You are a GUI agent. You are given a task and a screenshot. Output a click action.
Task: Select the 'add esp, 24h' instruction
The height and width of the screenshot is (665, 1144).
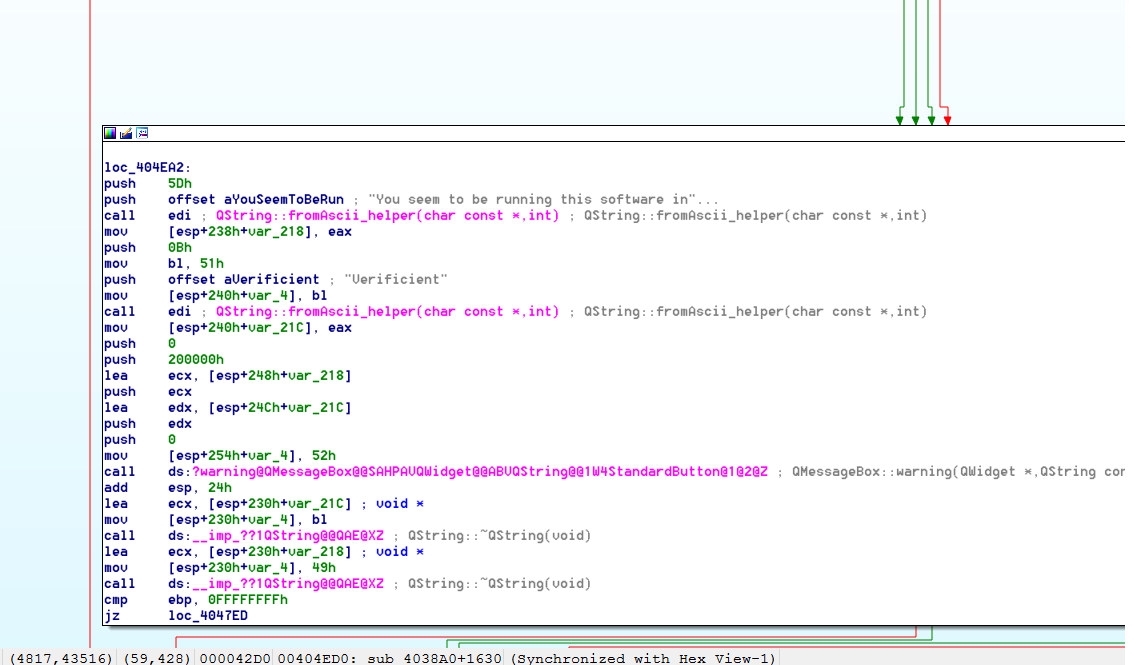coord(168,489)
